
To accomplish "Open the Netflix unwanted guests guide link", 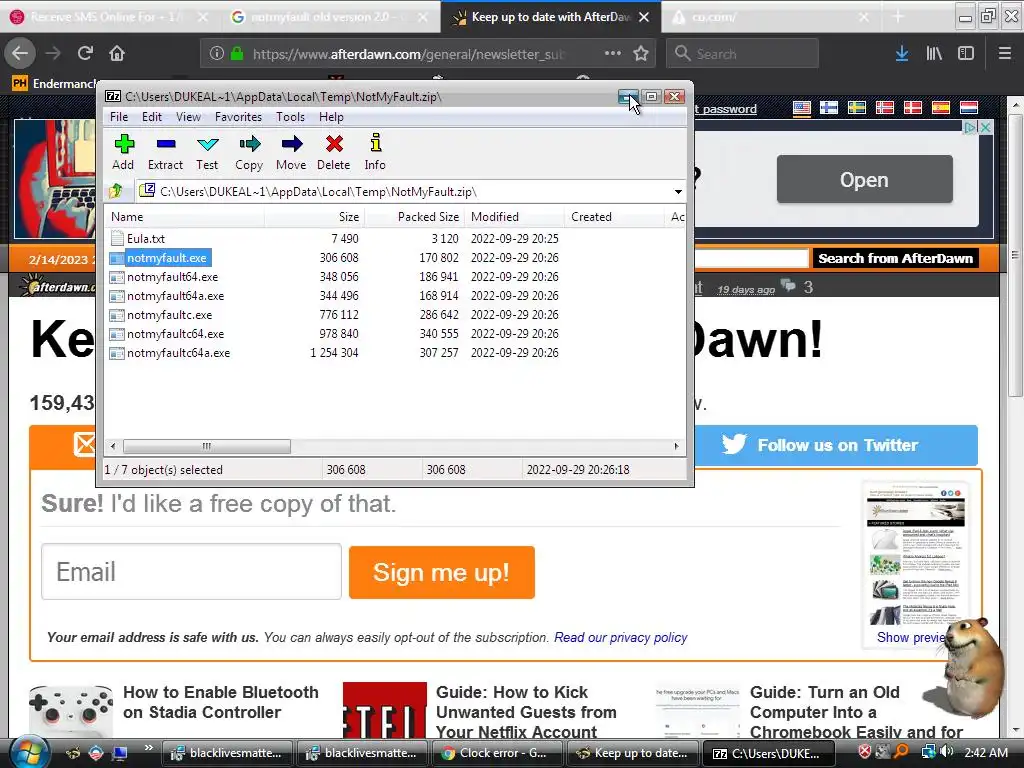I will [x=526, y=712].
